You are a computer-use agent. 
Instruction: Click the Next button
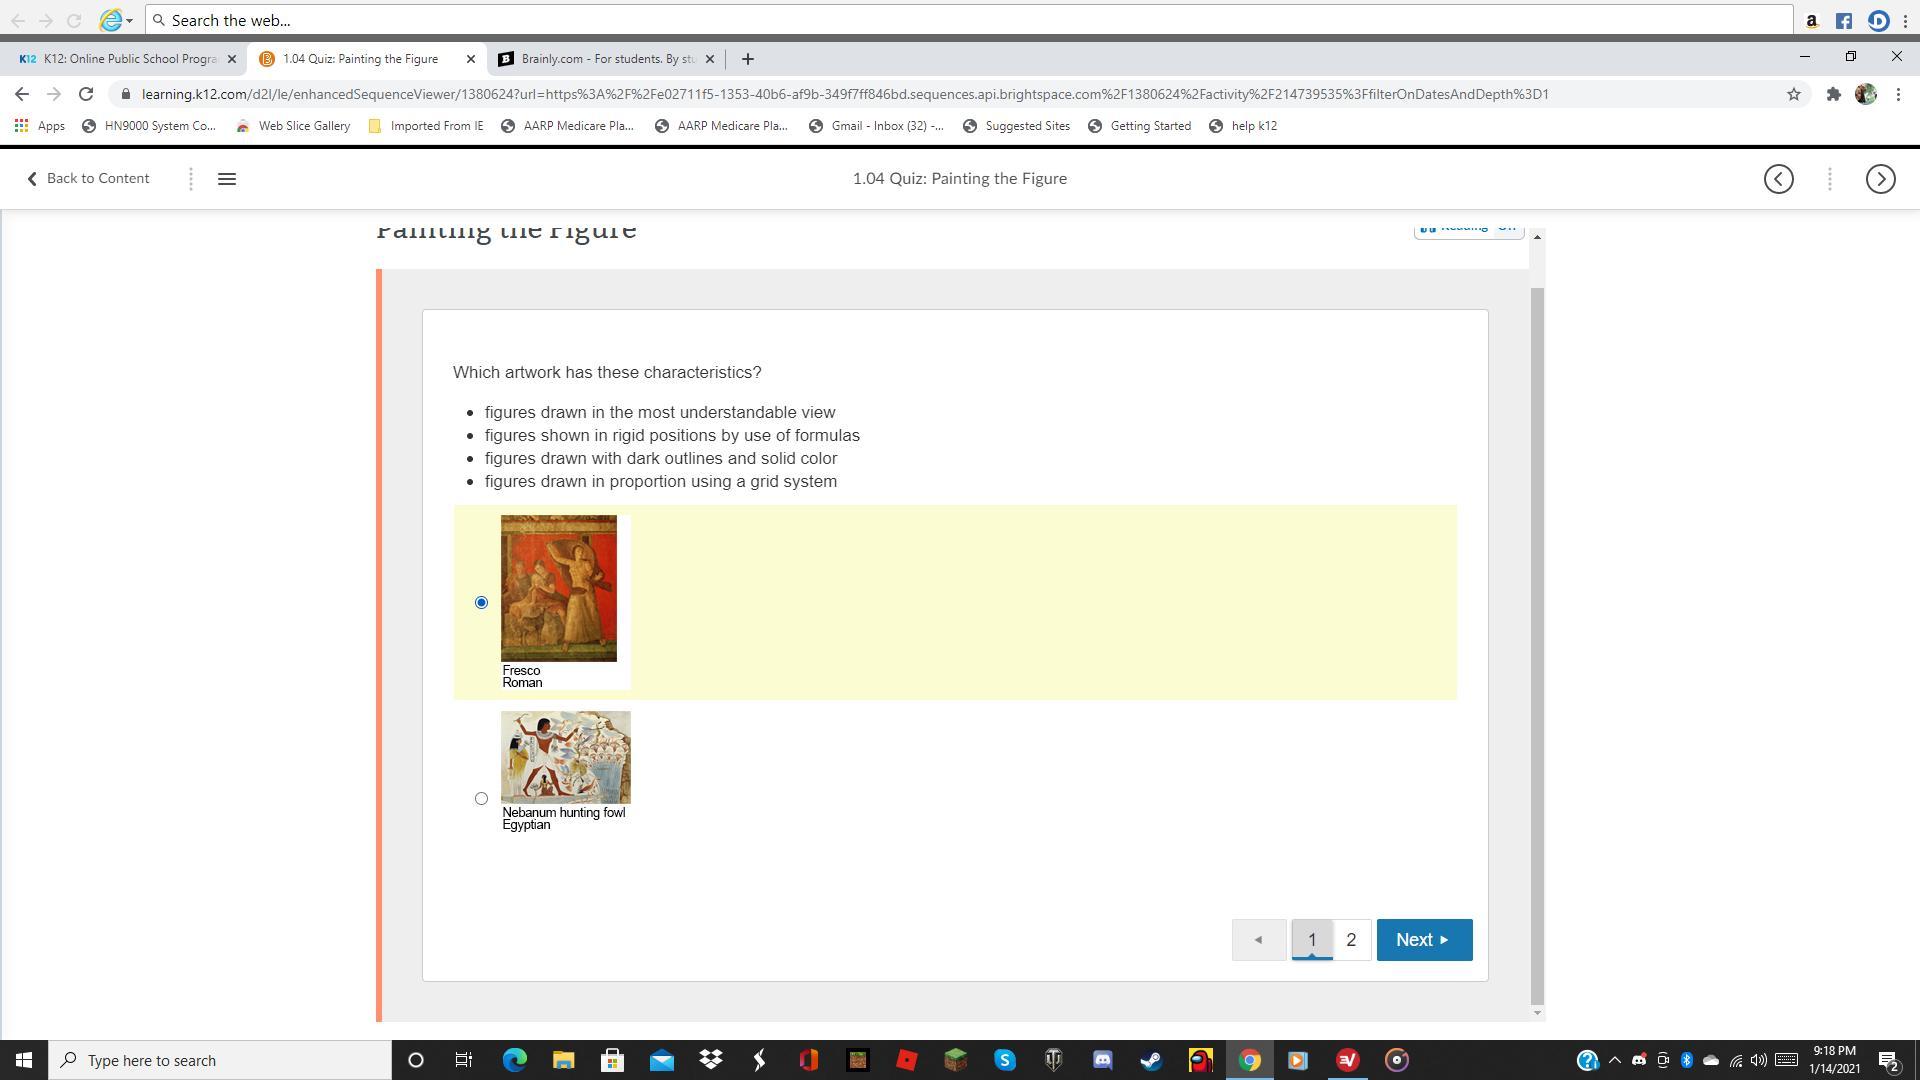(1423, 940)
